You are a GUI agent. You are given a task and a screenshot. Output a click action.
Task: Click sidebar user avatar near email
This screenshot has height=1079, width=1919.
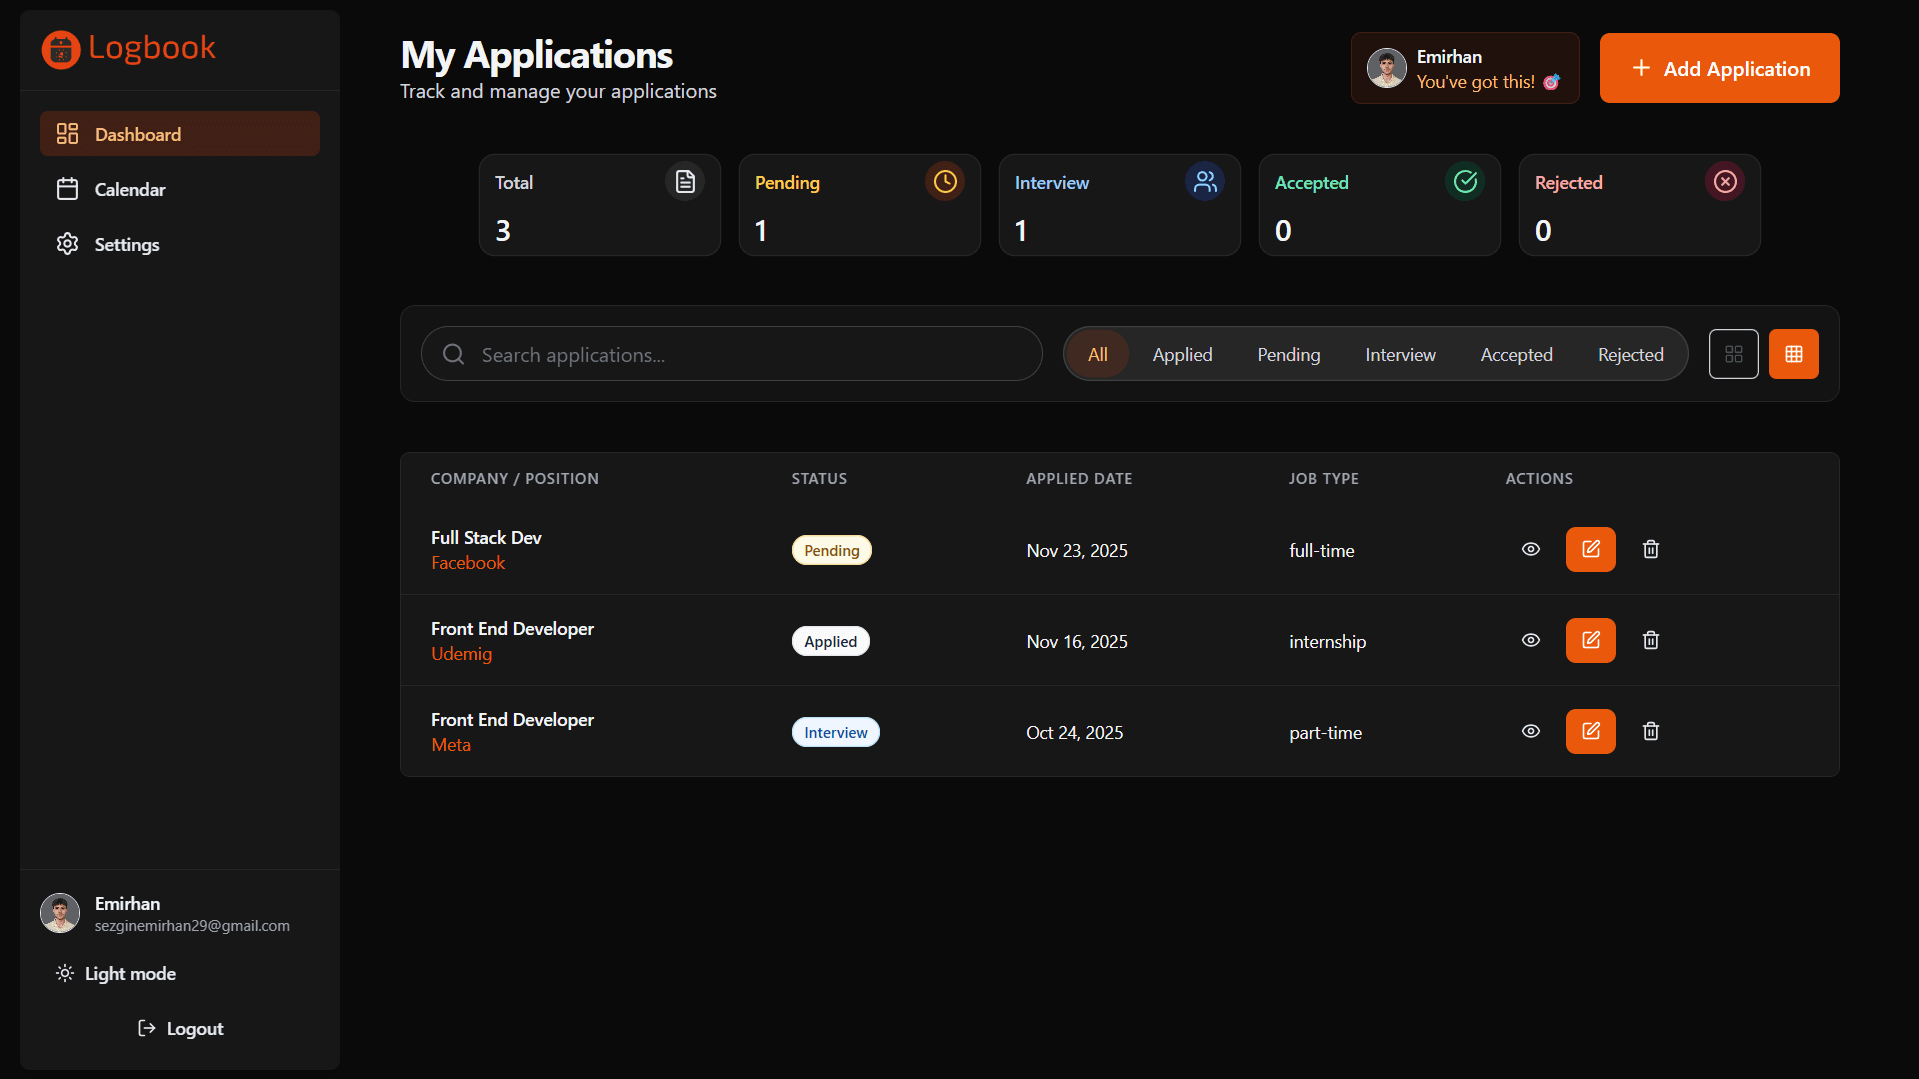(x=60, y=913)
